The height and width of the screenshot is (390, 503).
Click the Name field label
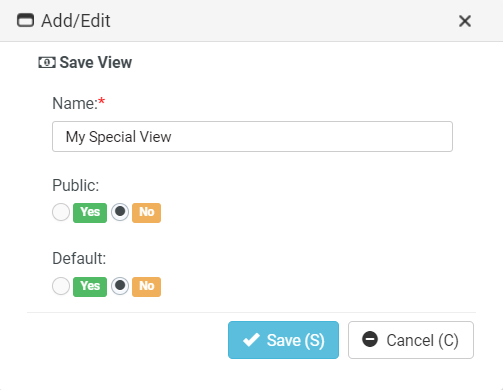[x=78, y=103]
